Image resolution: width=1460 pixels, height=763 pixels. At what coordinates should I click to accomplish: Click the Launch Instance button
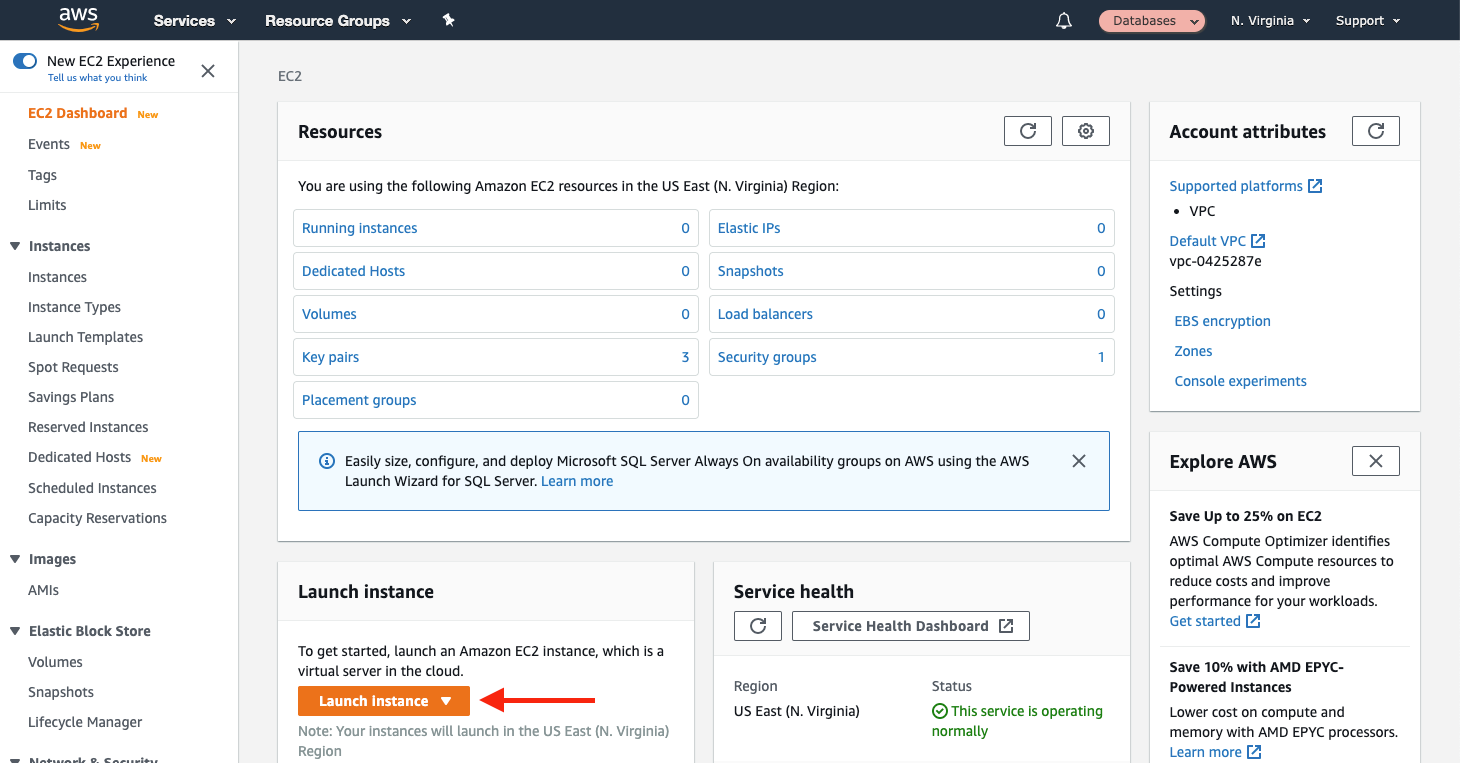click(375, 701)
